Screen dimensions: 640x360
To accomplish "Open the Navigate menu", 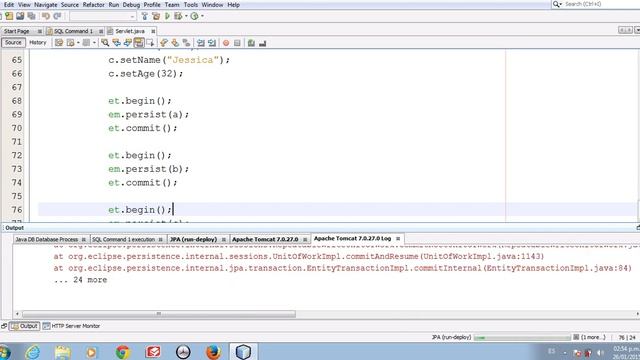I will (x=45, y=5).
